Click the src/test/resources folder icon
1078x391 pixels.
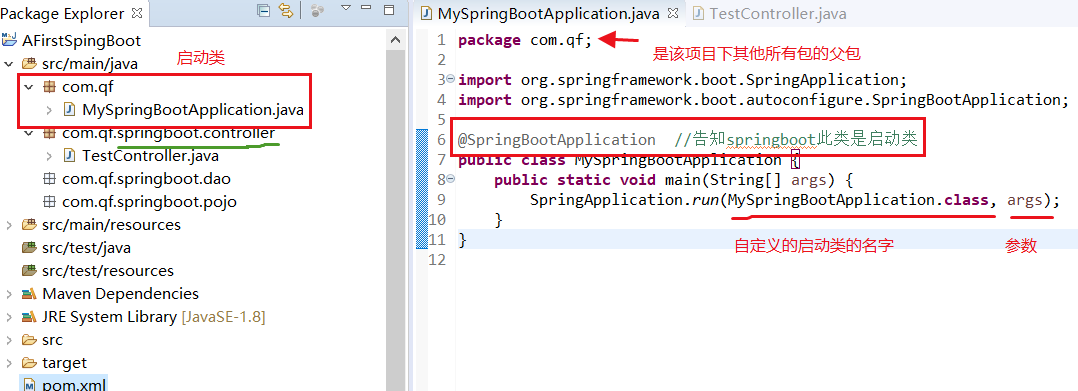click(30, 271)
